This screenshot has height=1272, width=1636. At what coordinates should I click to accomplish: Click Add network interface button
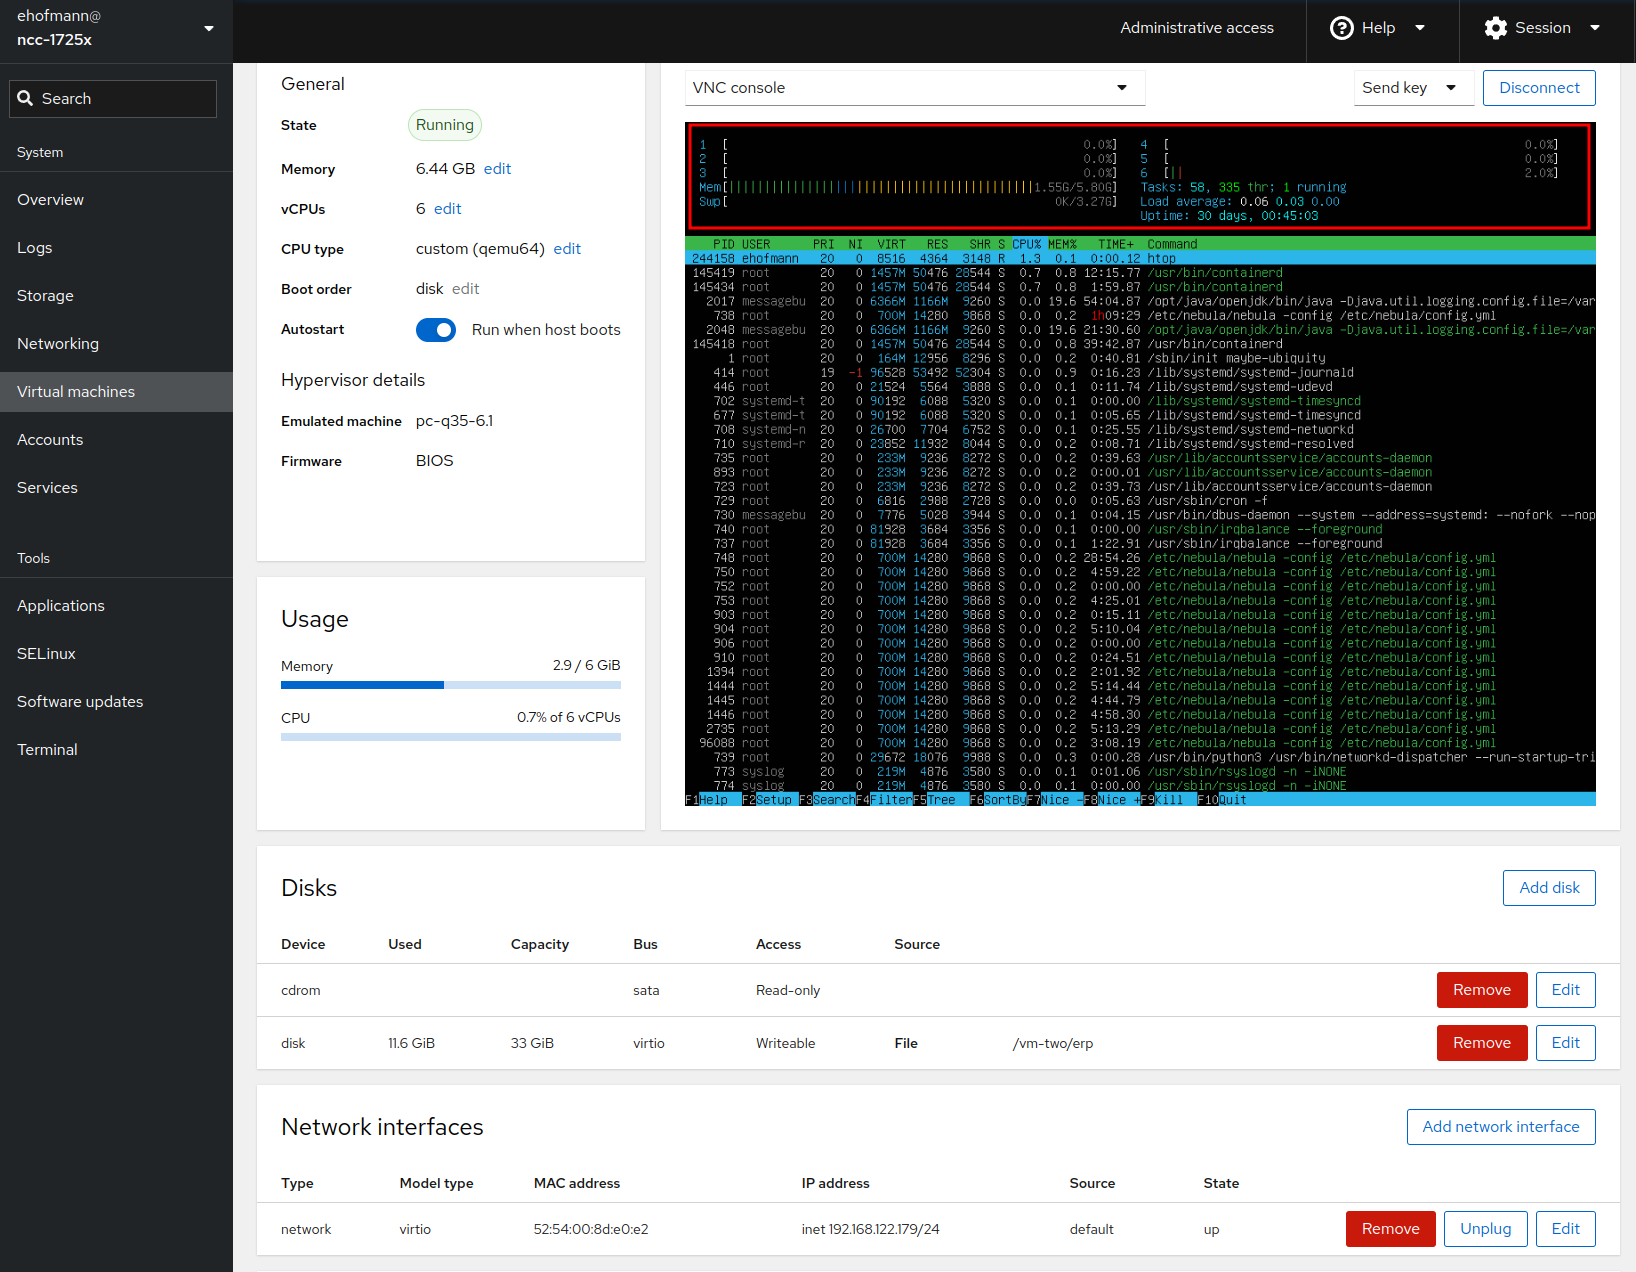pyautogui.click(x=1500, y=1127)
